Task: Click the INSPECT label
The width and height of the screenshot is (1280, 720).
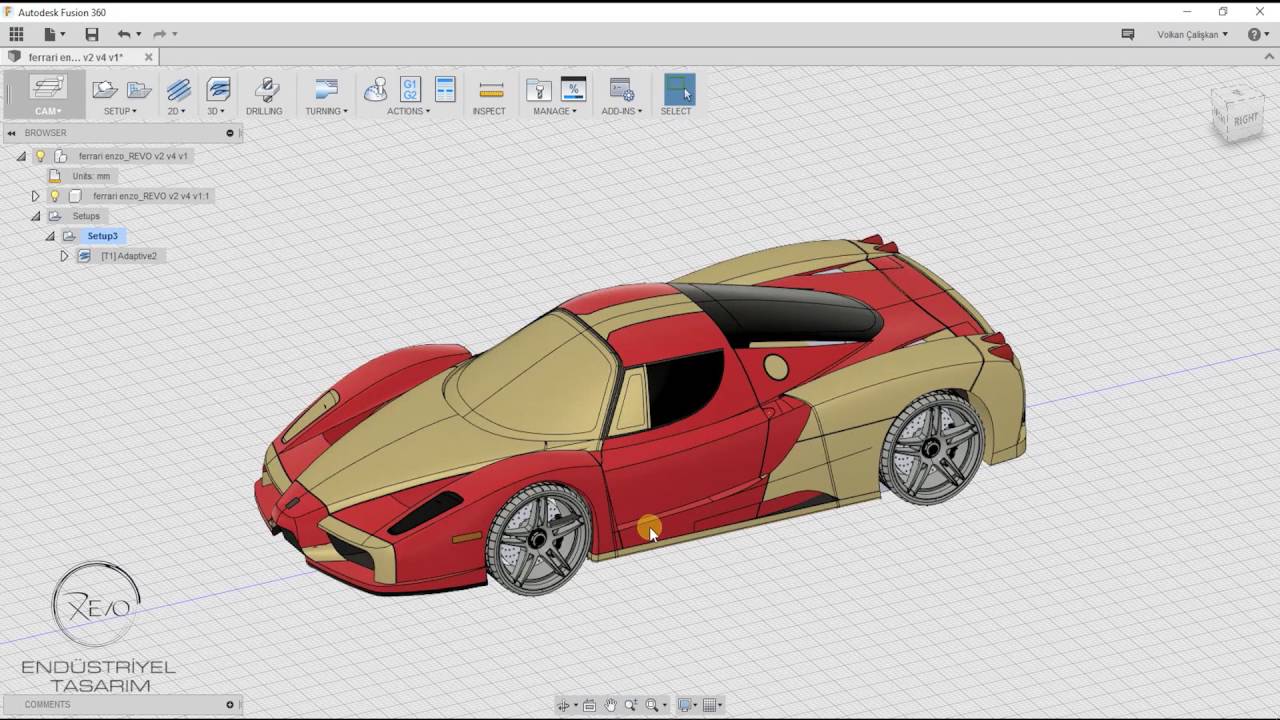Action: pyautogui.click(x=489, y=111)
